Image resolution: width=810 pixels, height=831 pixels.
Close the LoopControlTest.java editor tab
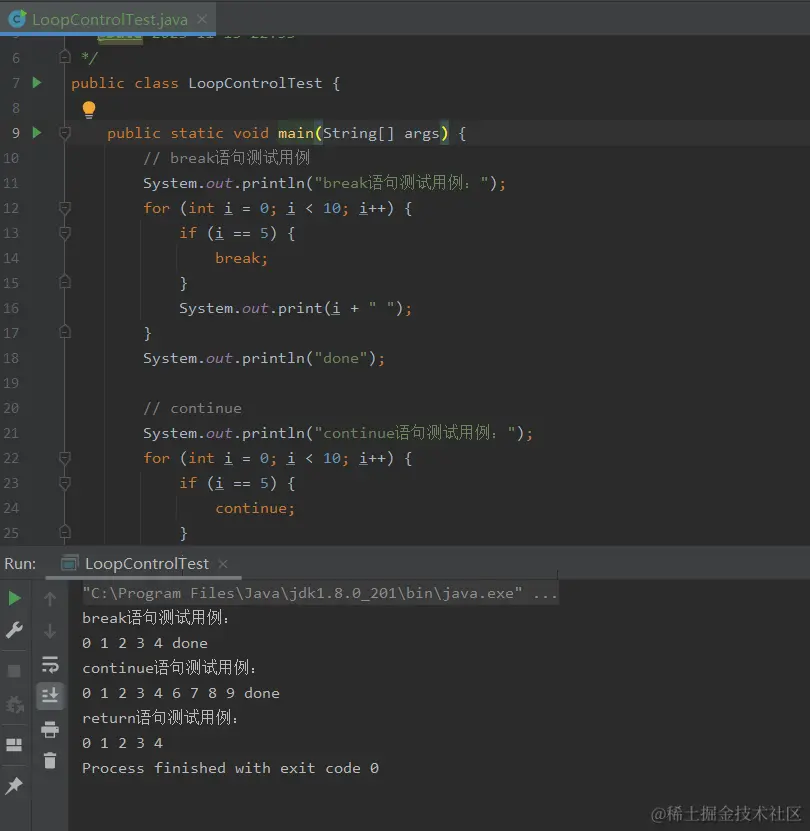pos(202,19)
